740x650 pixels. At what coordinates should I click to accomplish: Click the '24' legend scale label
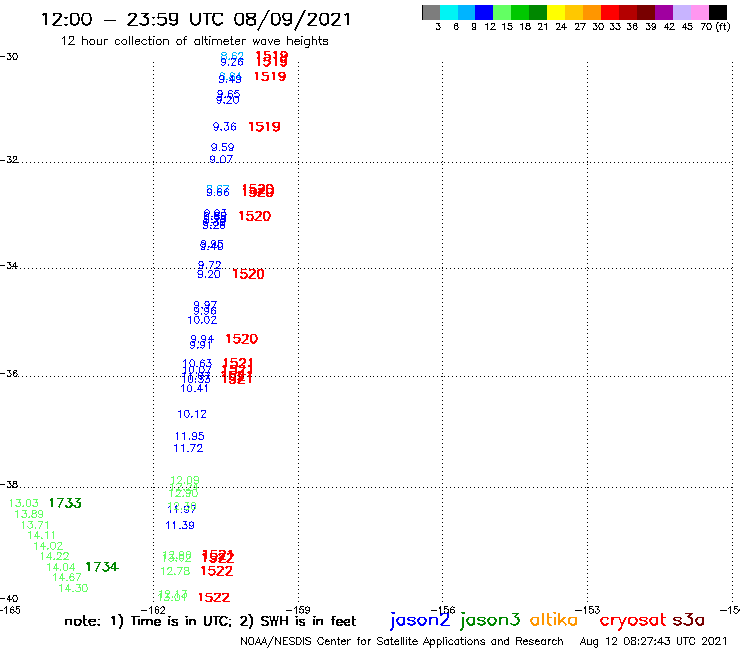click(x=561, y=27)
